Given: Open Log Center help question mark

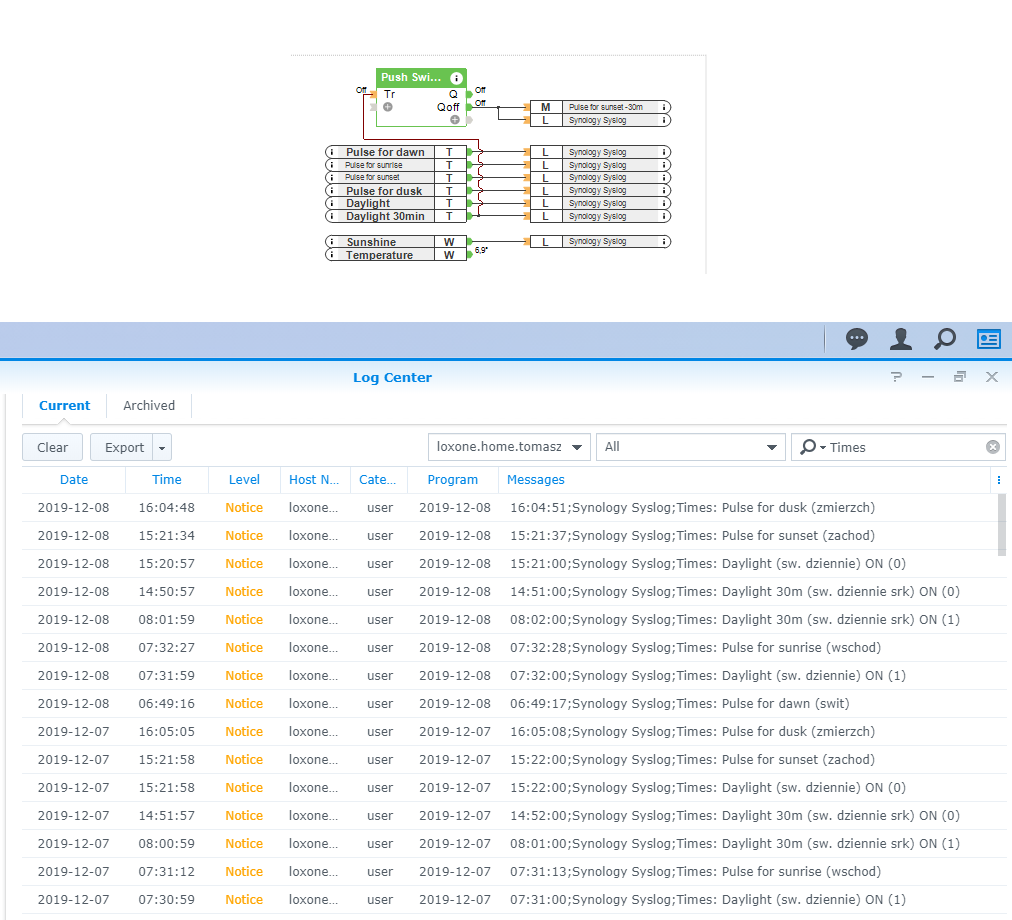Looking at the screenshot, I should [896, 377].
